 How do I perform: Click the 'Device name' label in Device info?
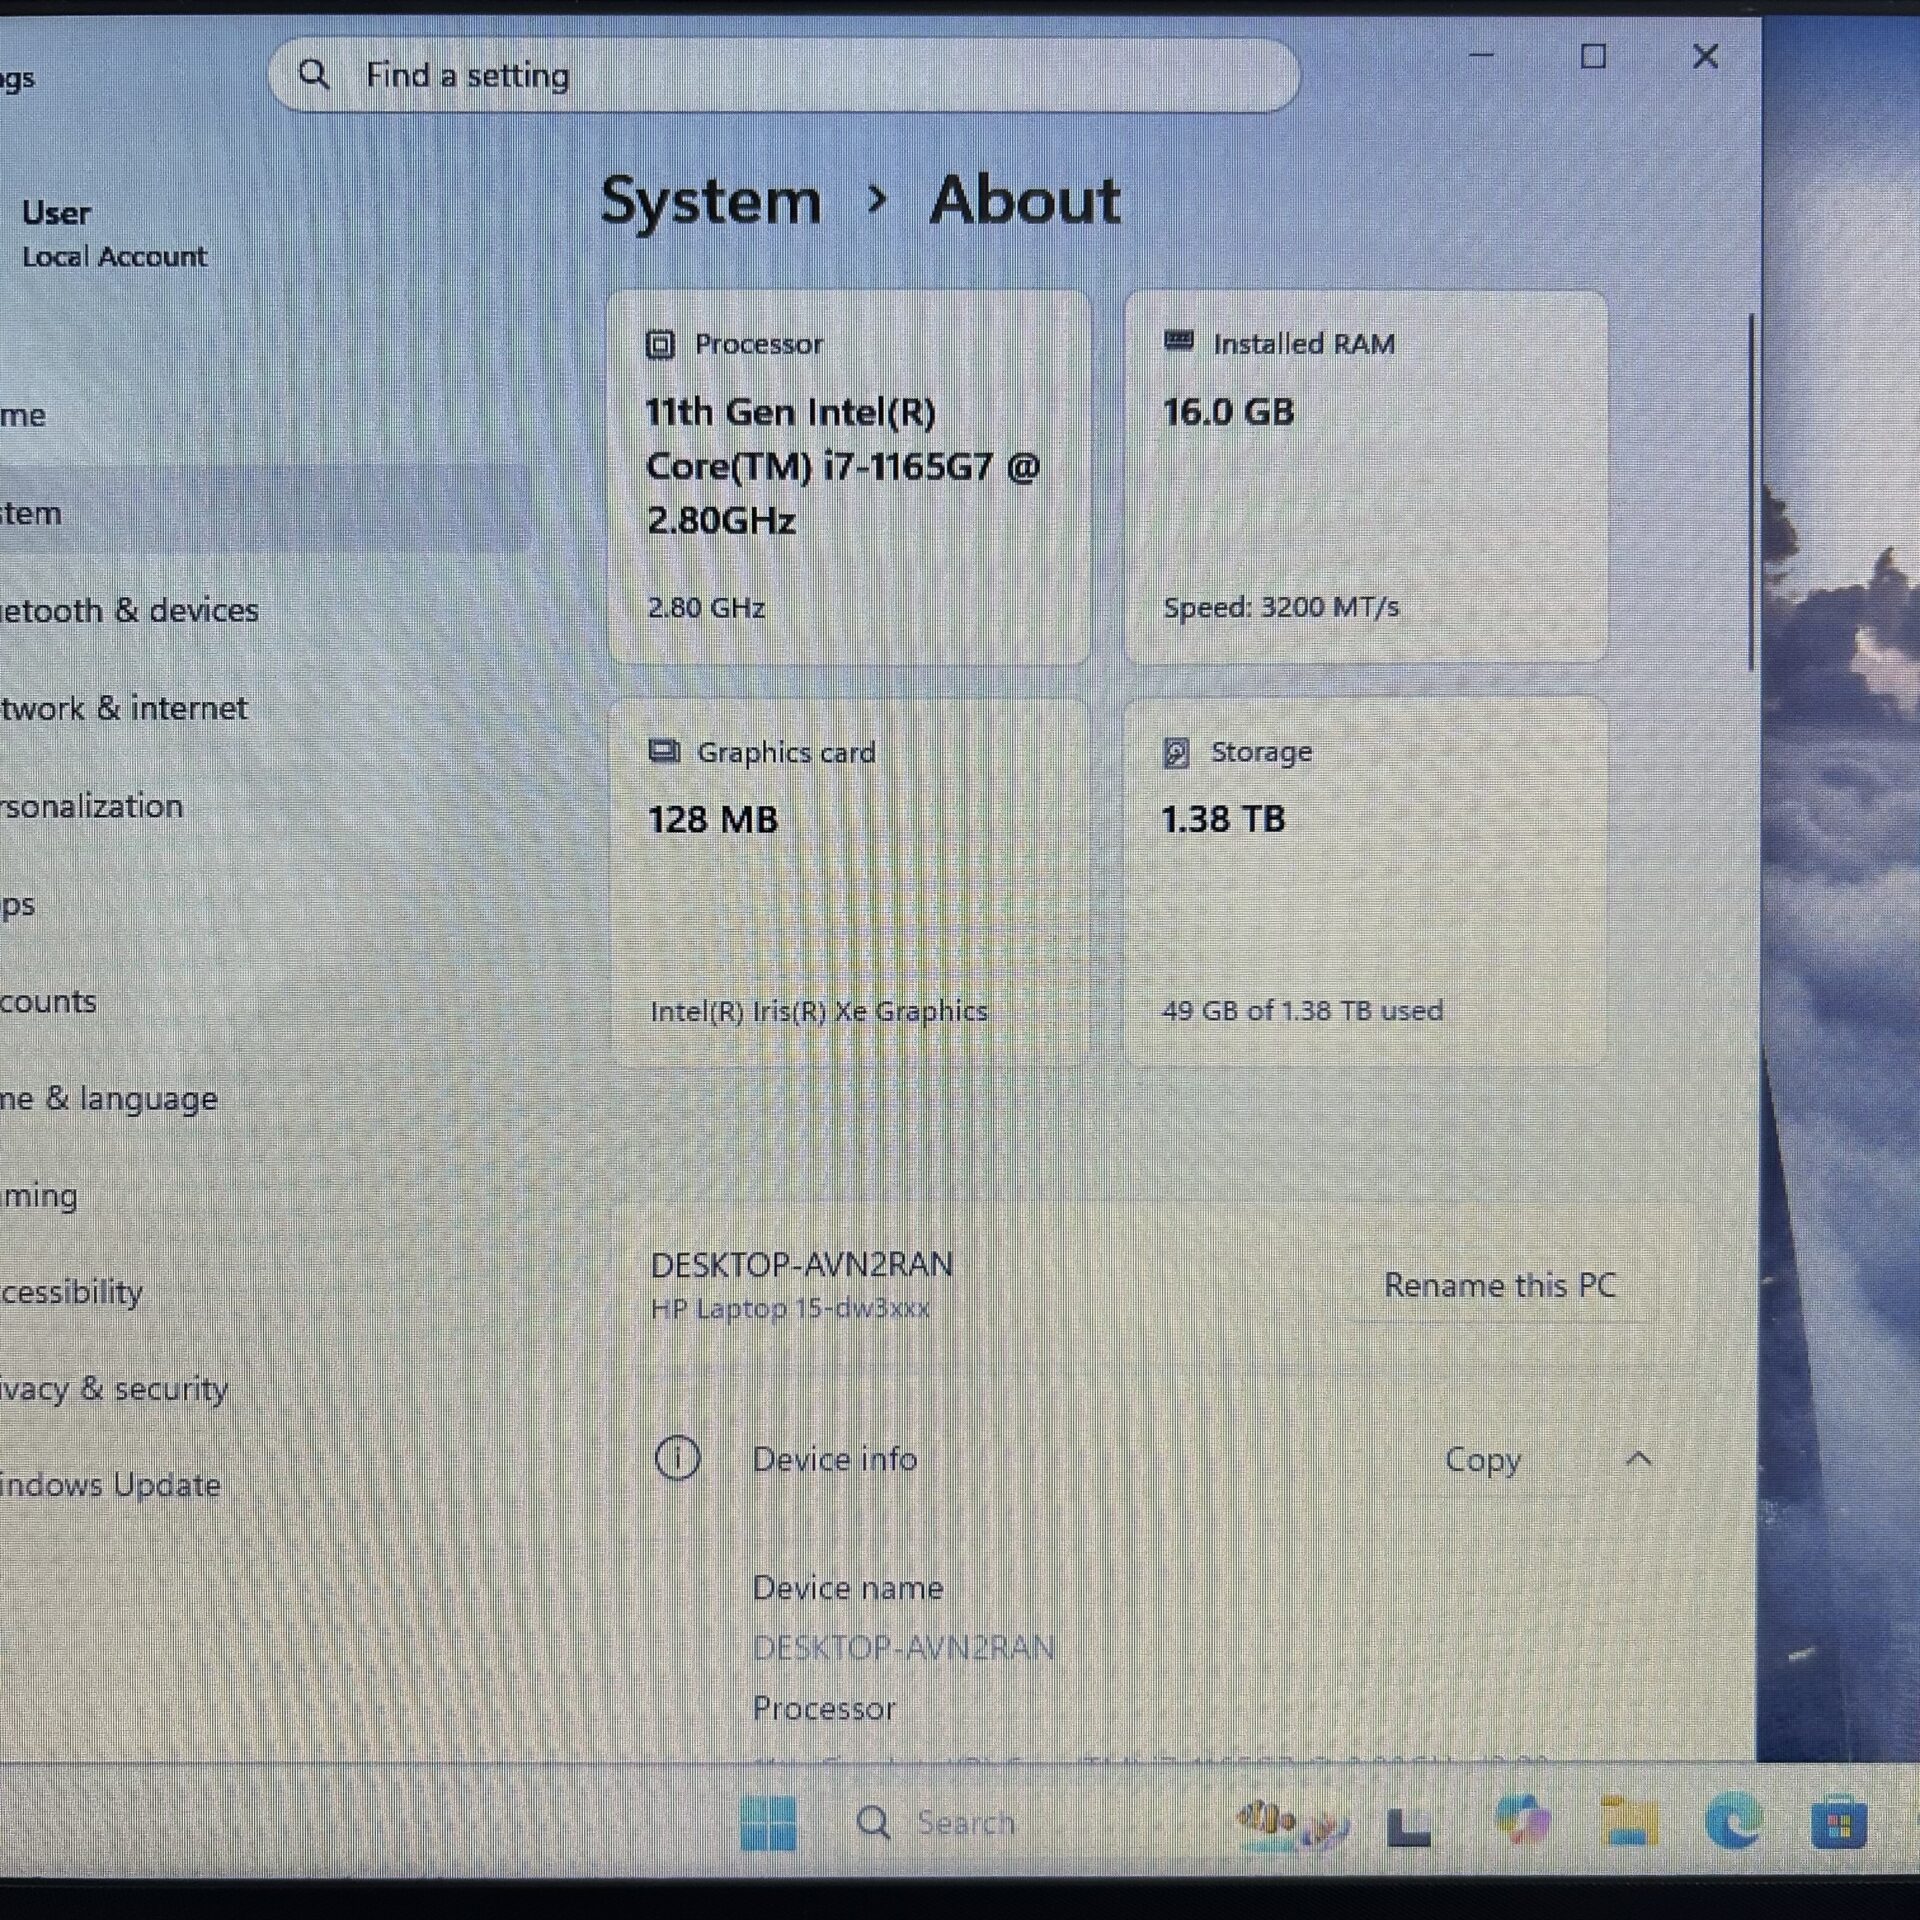tap(848, 1588)
